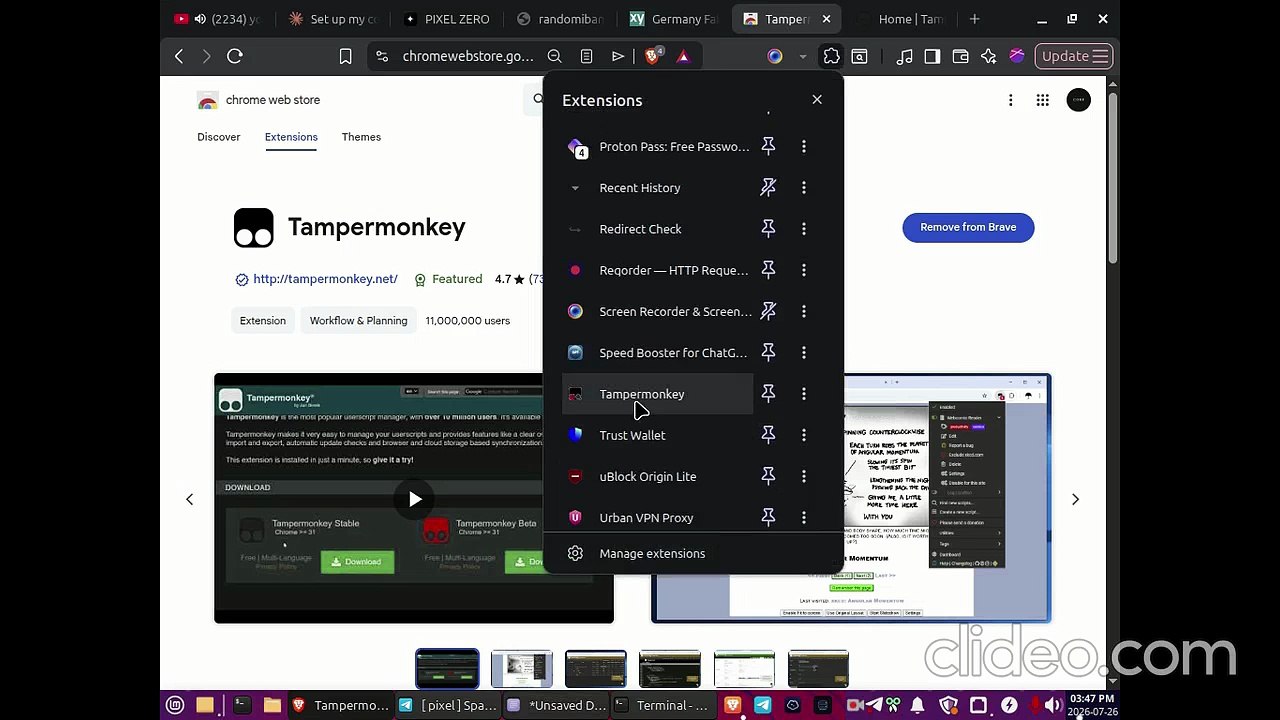Pin uBlock Origin Lite to toolbar
The height and width of the screenshot is (720, 1280).
pyautogui.click(x=768, y=476)
